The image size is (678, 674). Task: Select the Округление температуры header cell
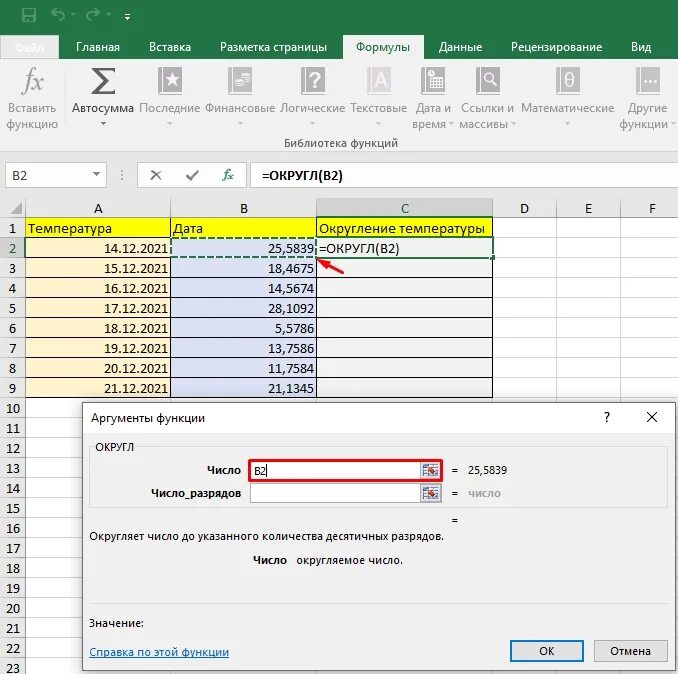click(405, 228)
